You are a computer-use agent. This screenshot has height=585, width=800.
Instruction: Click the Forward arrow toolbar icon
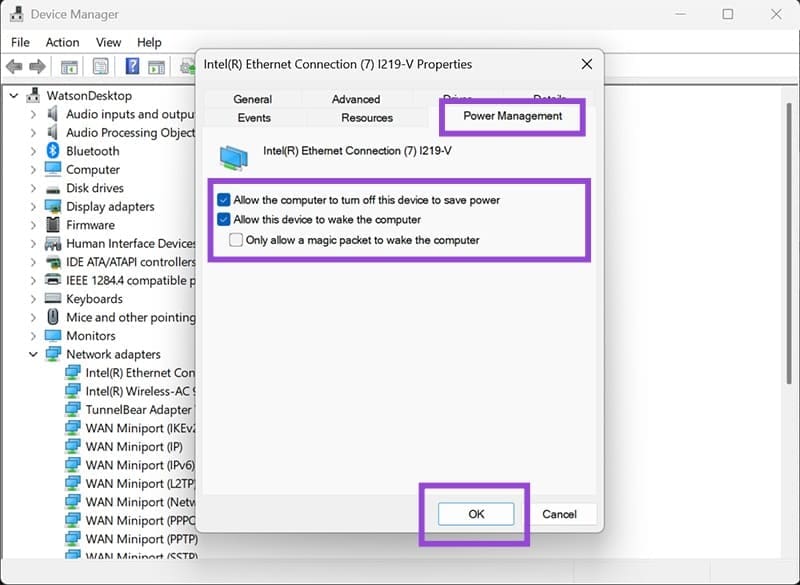37,66
